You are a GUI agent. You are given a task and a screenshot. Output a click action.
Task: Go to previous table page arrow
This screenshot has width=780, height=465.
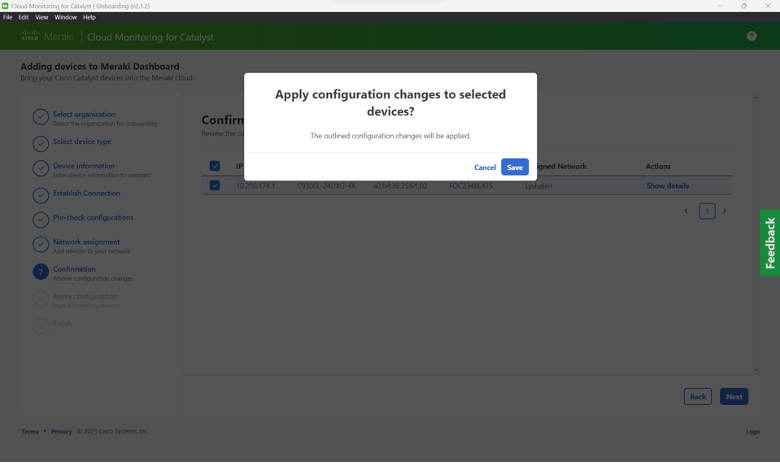686,211
